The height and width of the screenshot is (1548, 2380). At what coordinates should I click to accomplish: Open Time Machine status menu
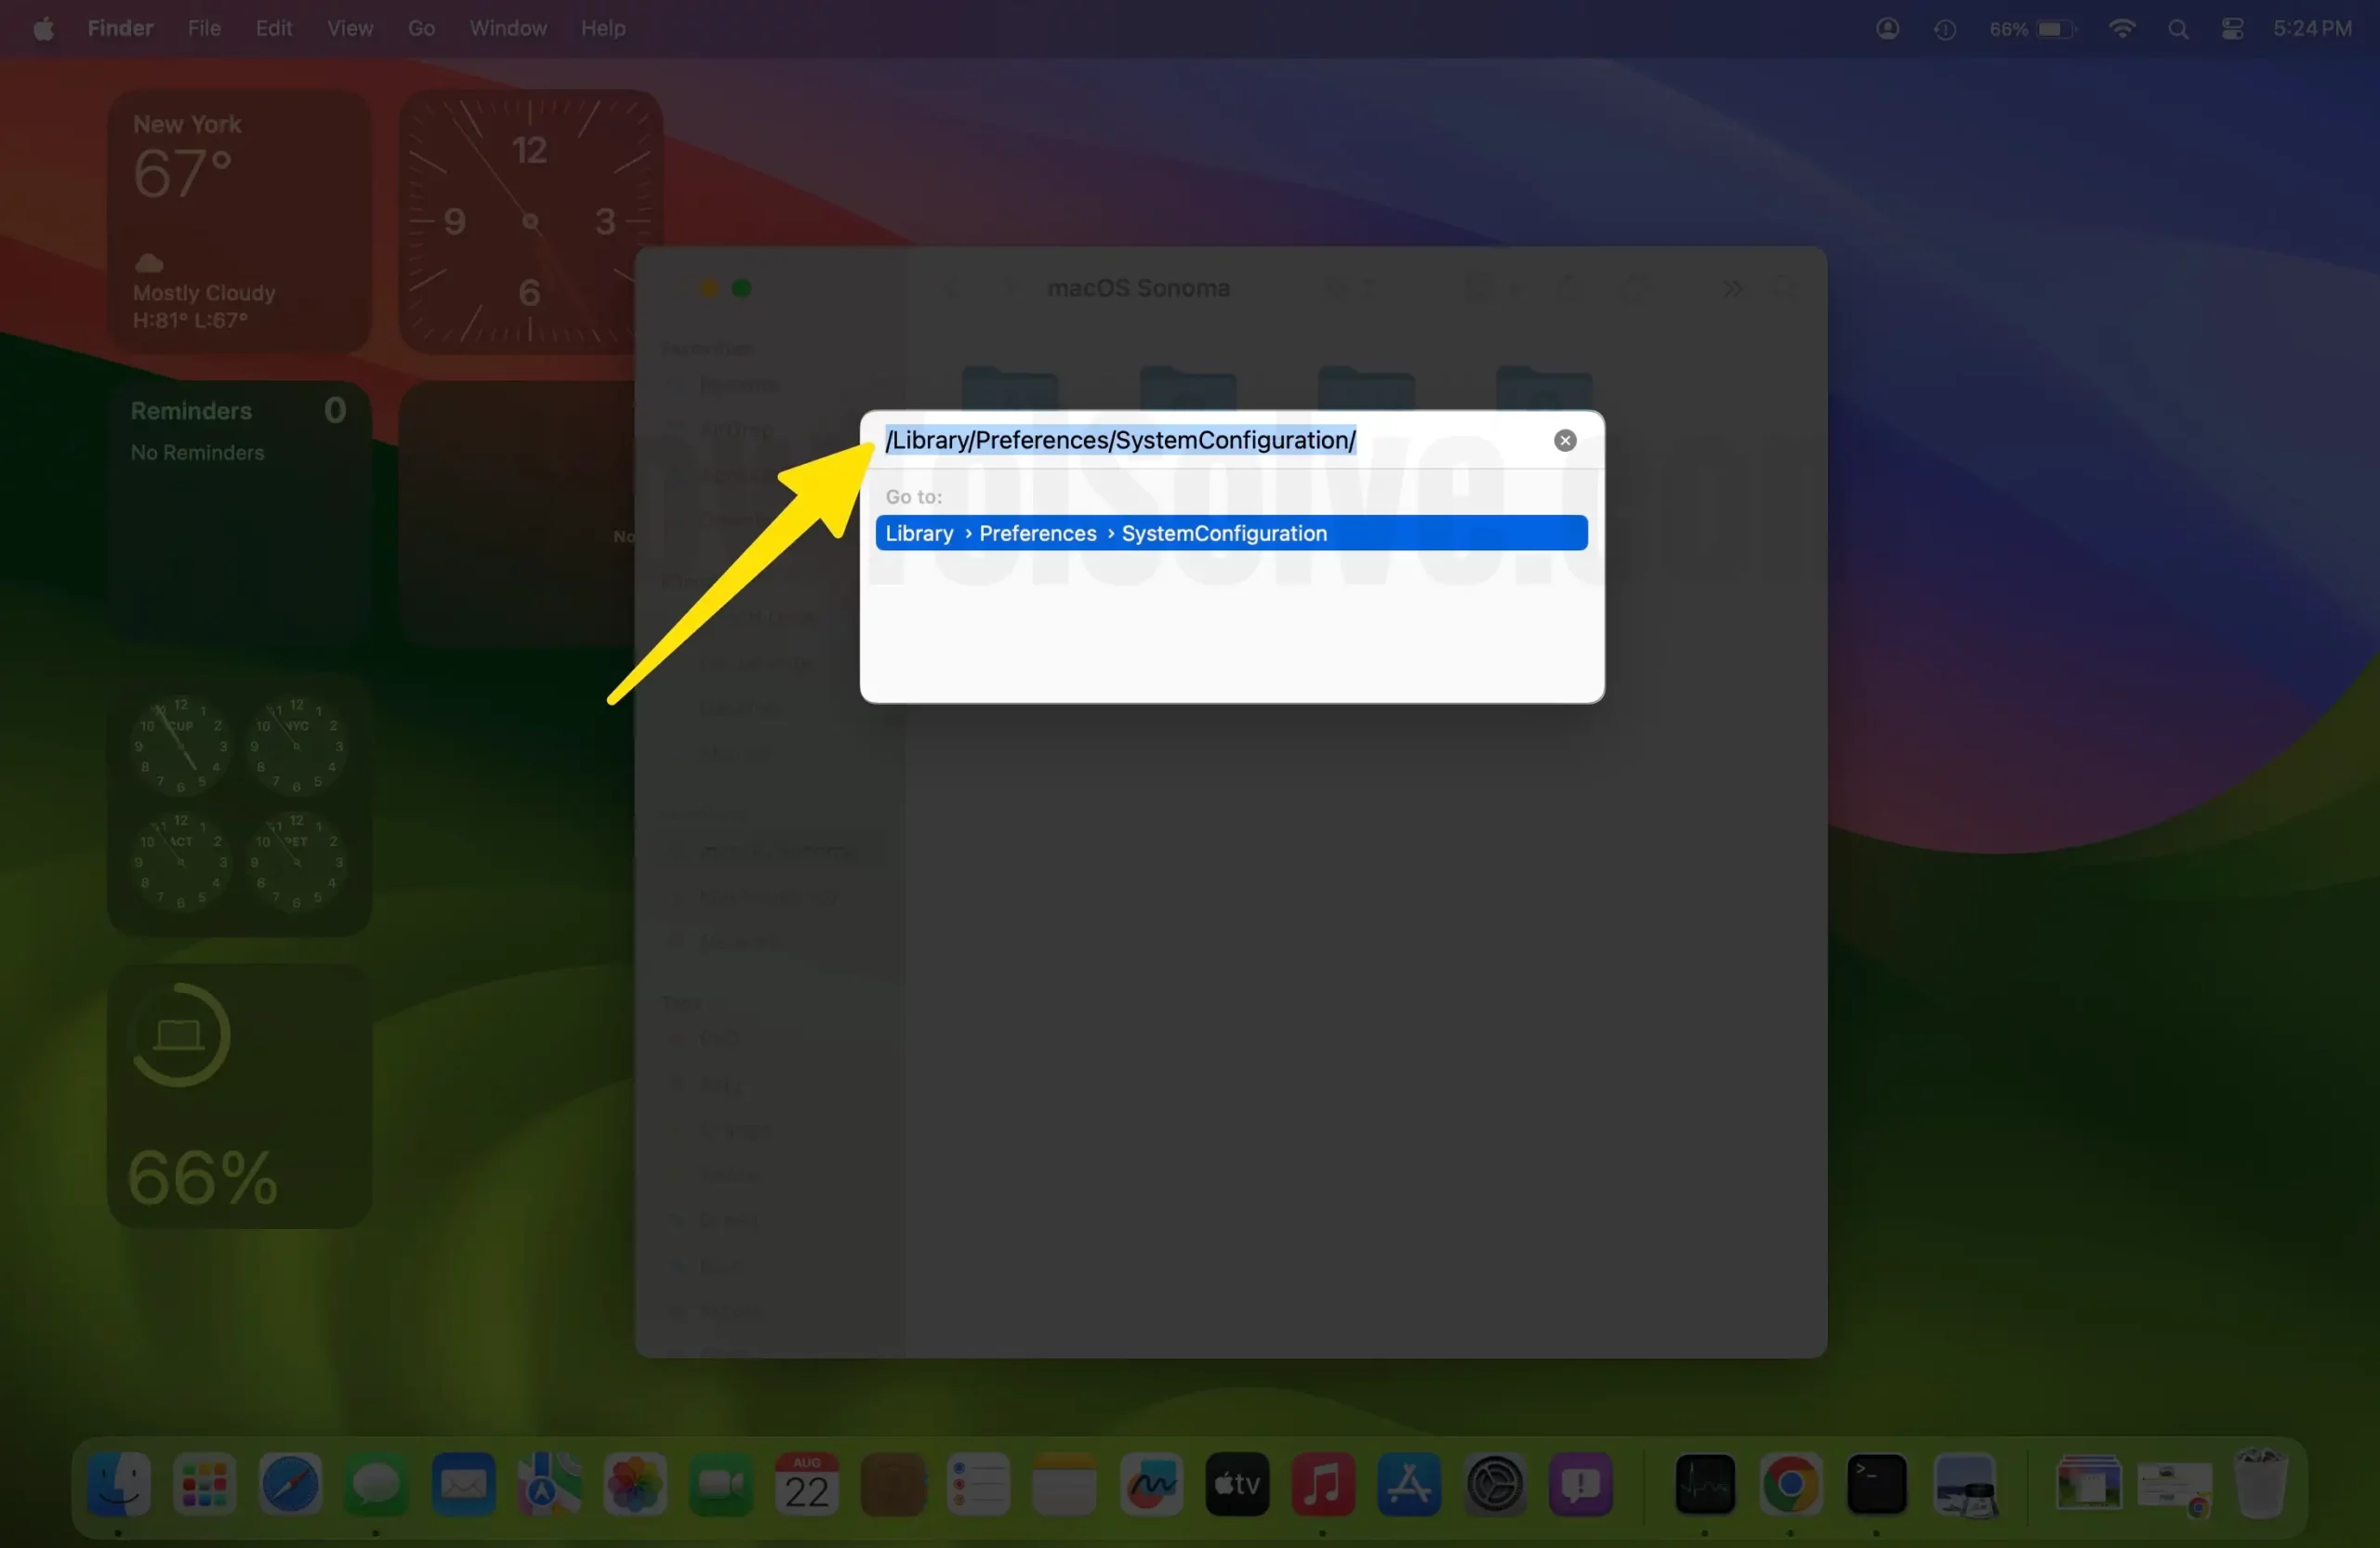pyautogui.click(x=1944, y=28)
